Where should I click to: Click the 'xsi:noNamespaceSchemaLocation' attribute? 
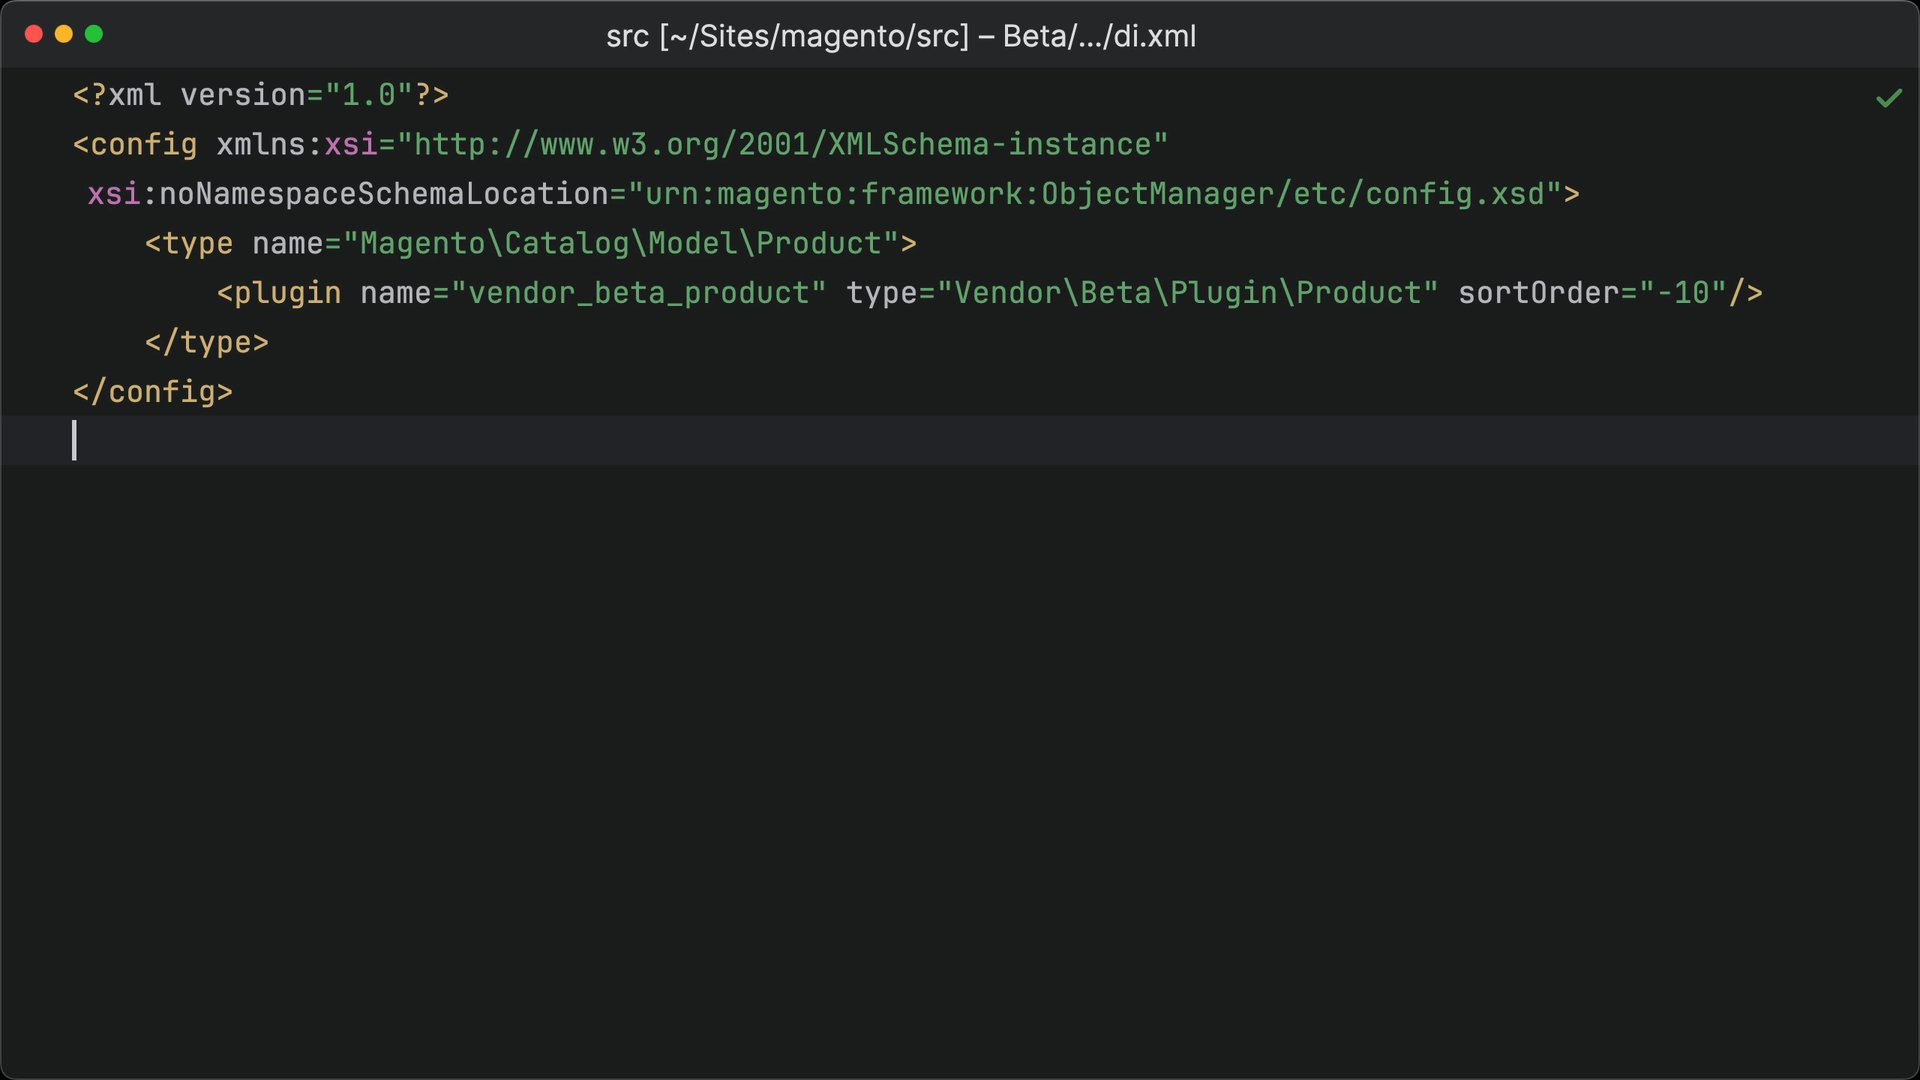coord(348,194)
